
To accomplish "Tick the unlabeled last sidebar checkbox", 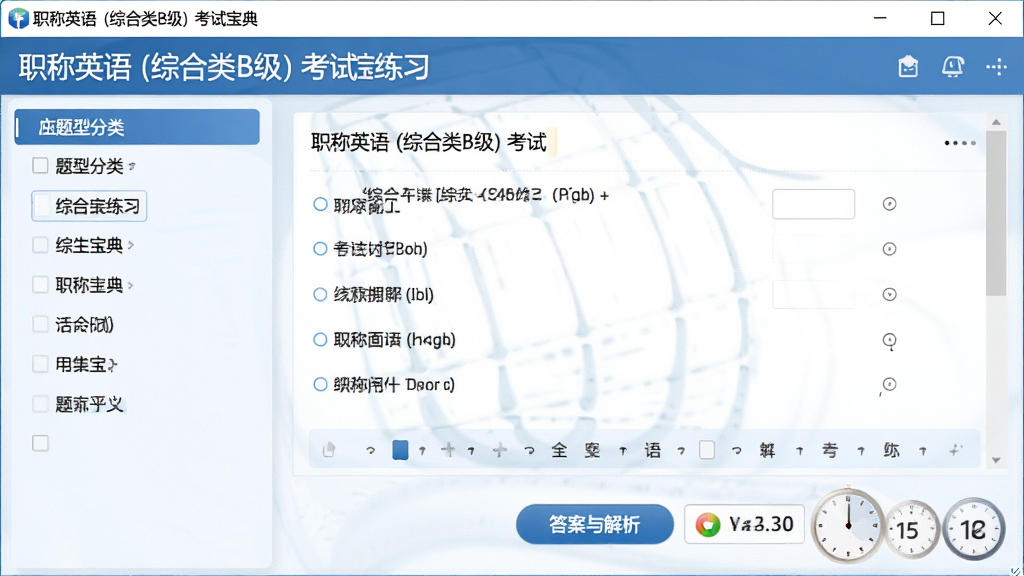I will click(x=40, y=443).
